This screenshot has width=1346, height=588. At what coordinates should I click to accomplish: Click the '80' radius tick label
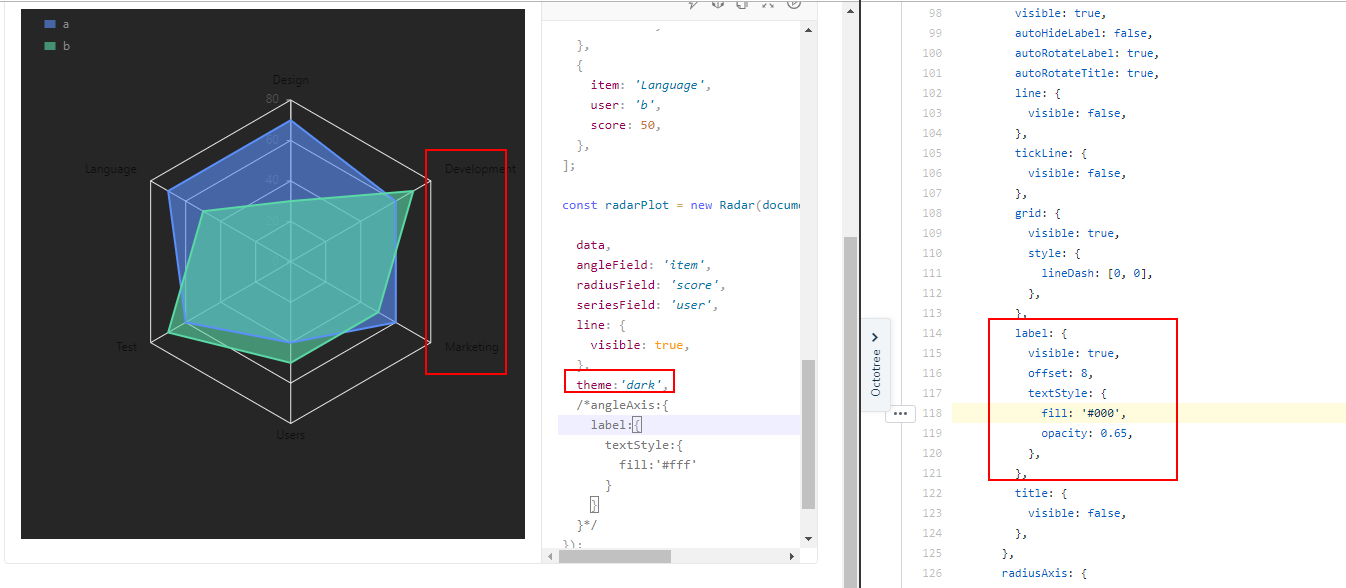click(x=272, y=98)
